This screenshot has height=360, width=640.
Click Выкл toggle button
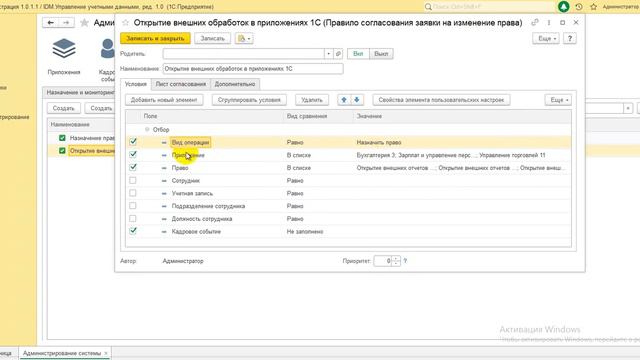[x=381, y=54]
